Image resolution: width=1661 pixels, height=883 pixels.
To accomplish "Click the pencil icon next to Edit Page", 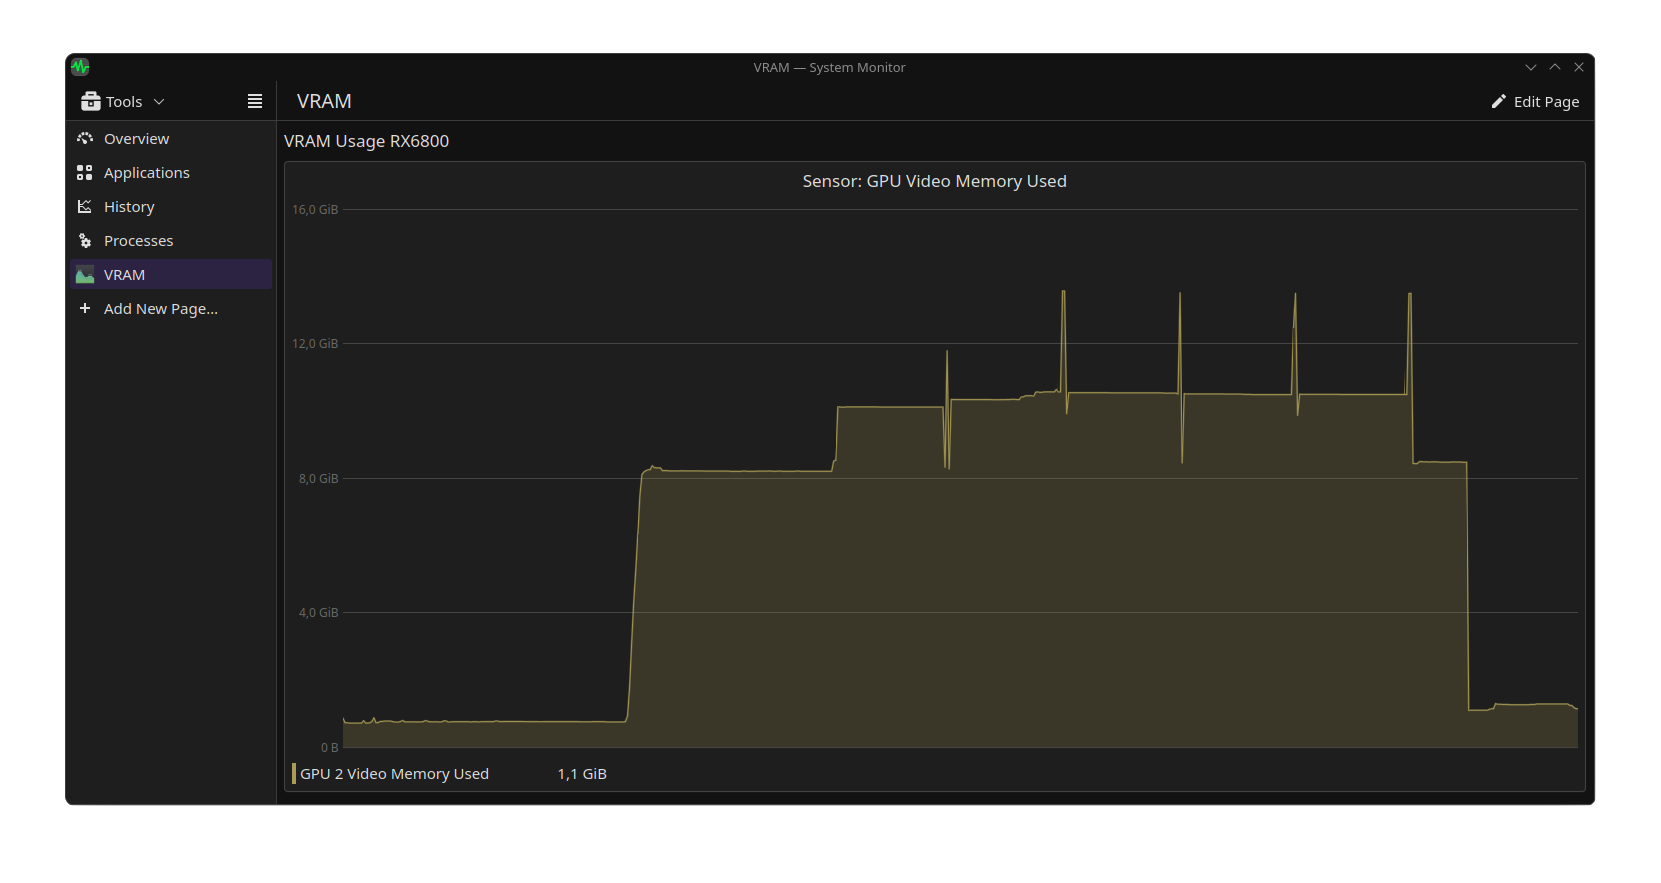I will click(x=1498, y=101).
